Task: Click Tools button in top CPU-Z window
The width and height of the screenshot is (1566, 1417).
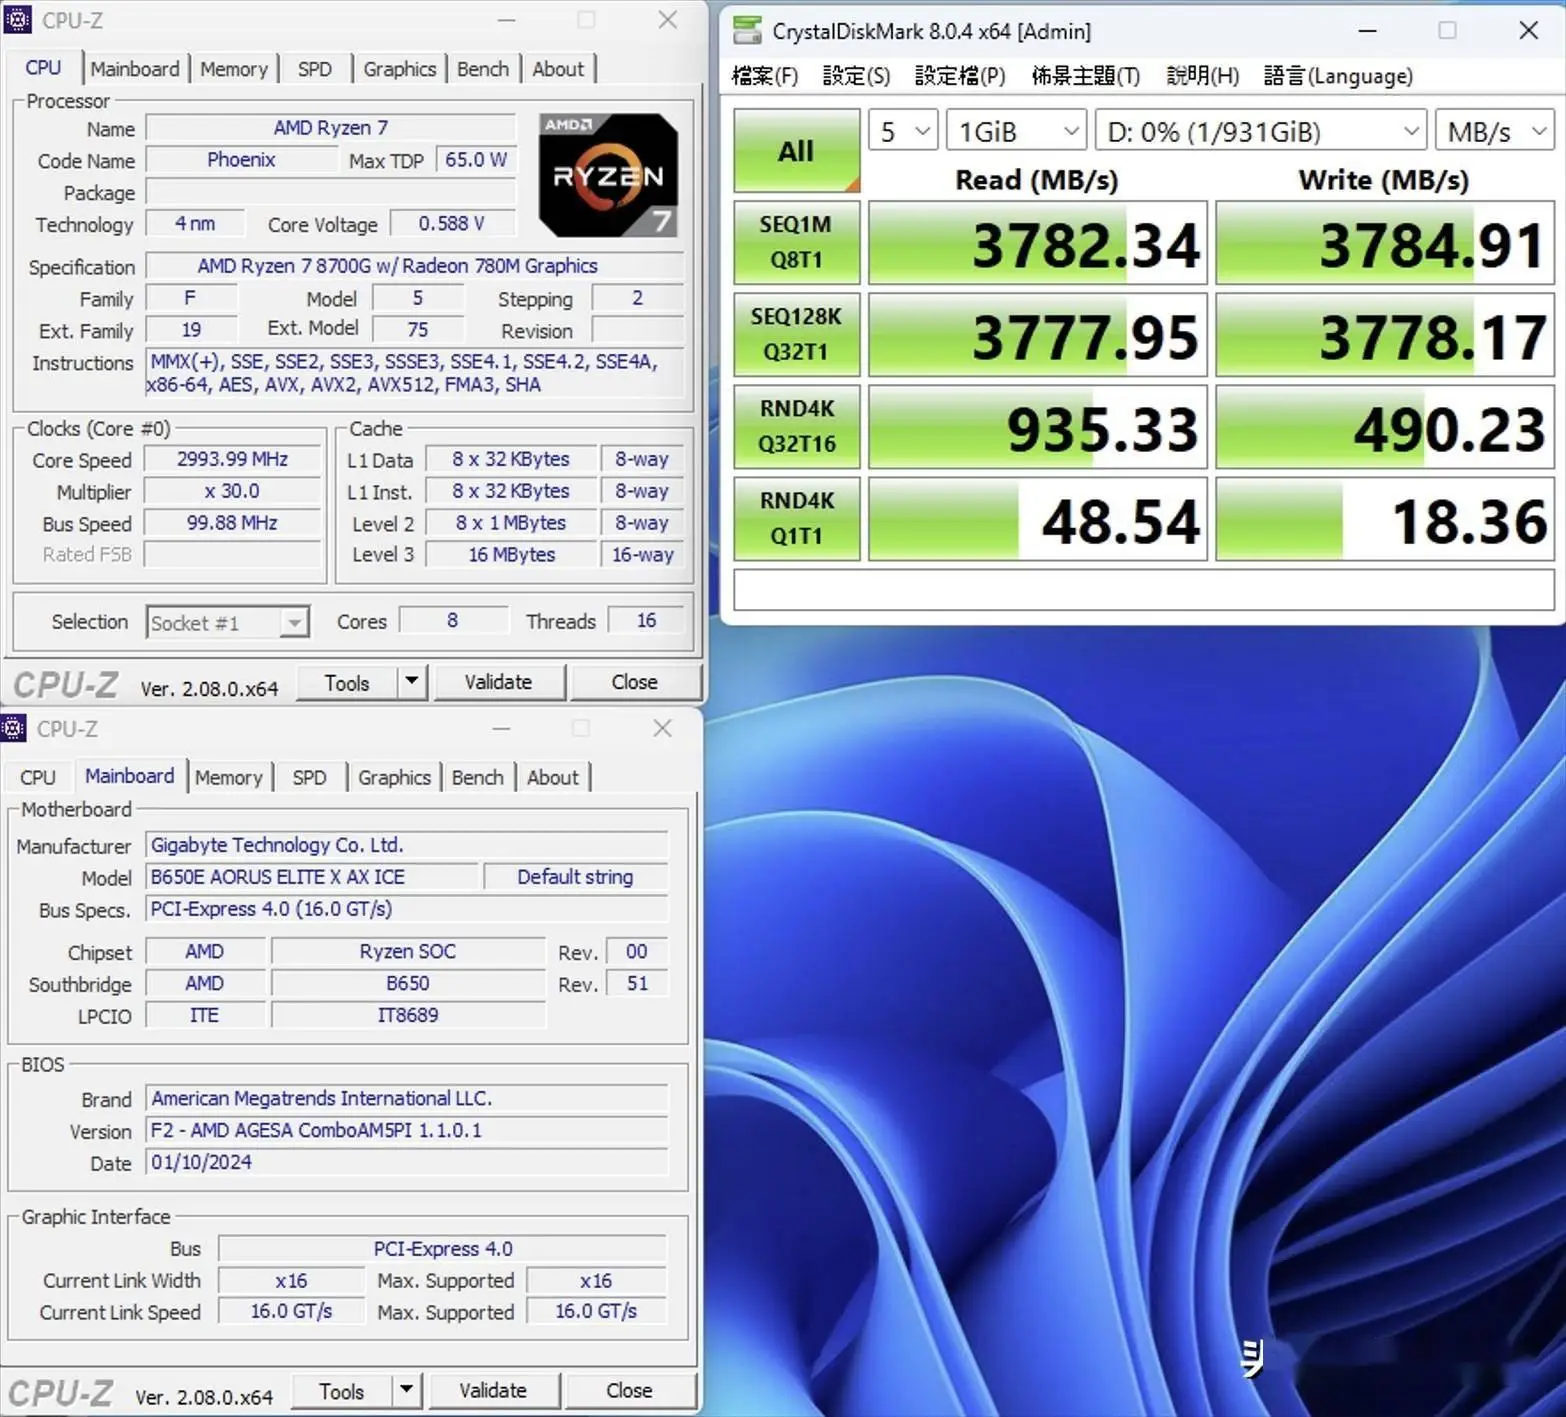Action: [x=347, y=683]
